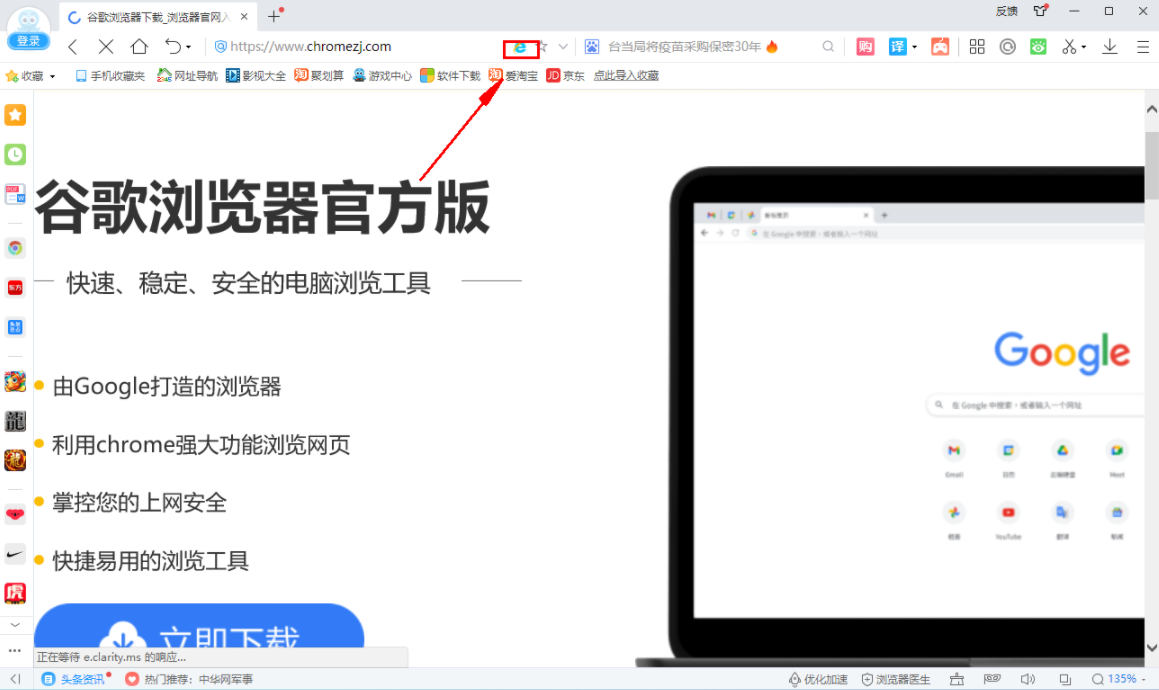The height and width of the screenshot is (690, 1159).
Task: Open the game center controller icon
Action: click(x=940, y=46)
